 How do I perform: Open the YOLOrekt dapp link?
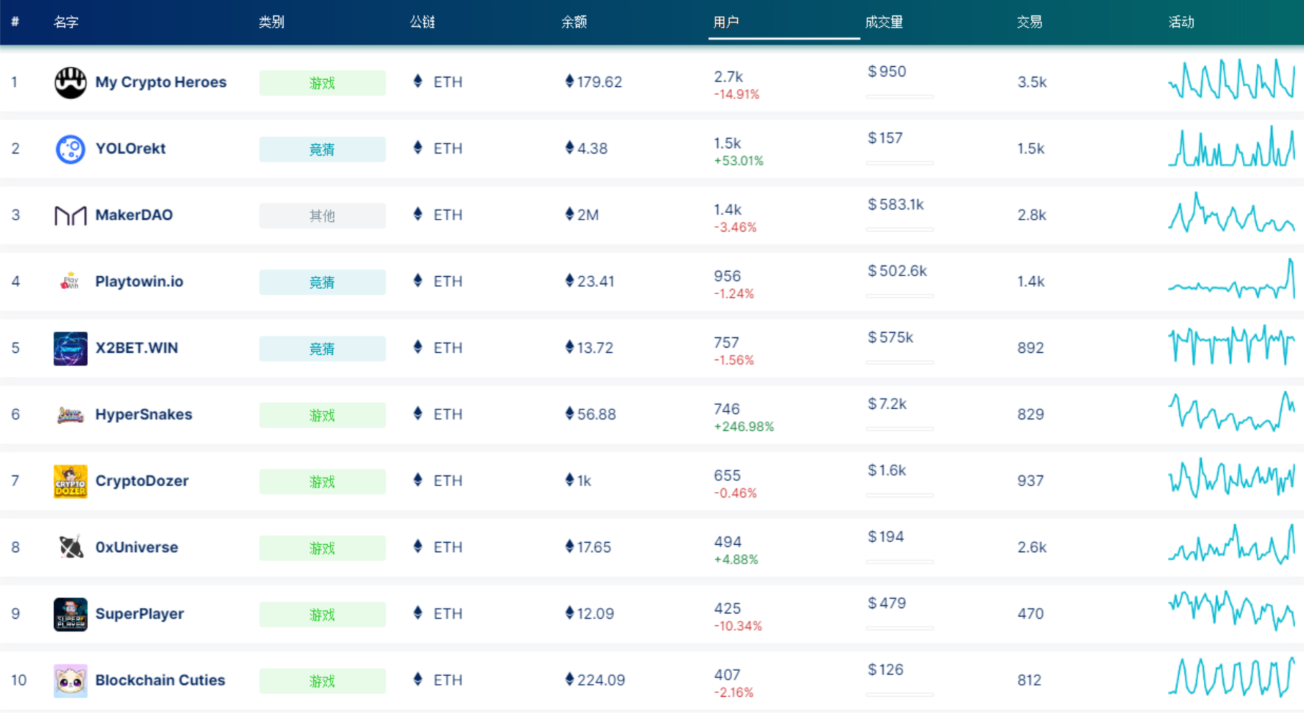(x=131, y=148)
